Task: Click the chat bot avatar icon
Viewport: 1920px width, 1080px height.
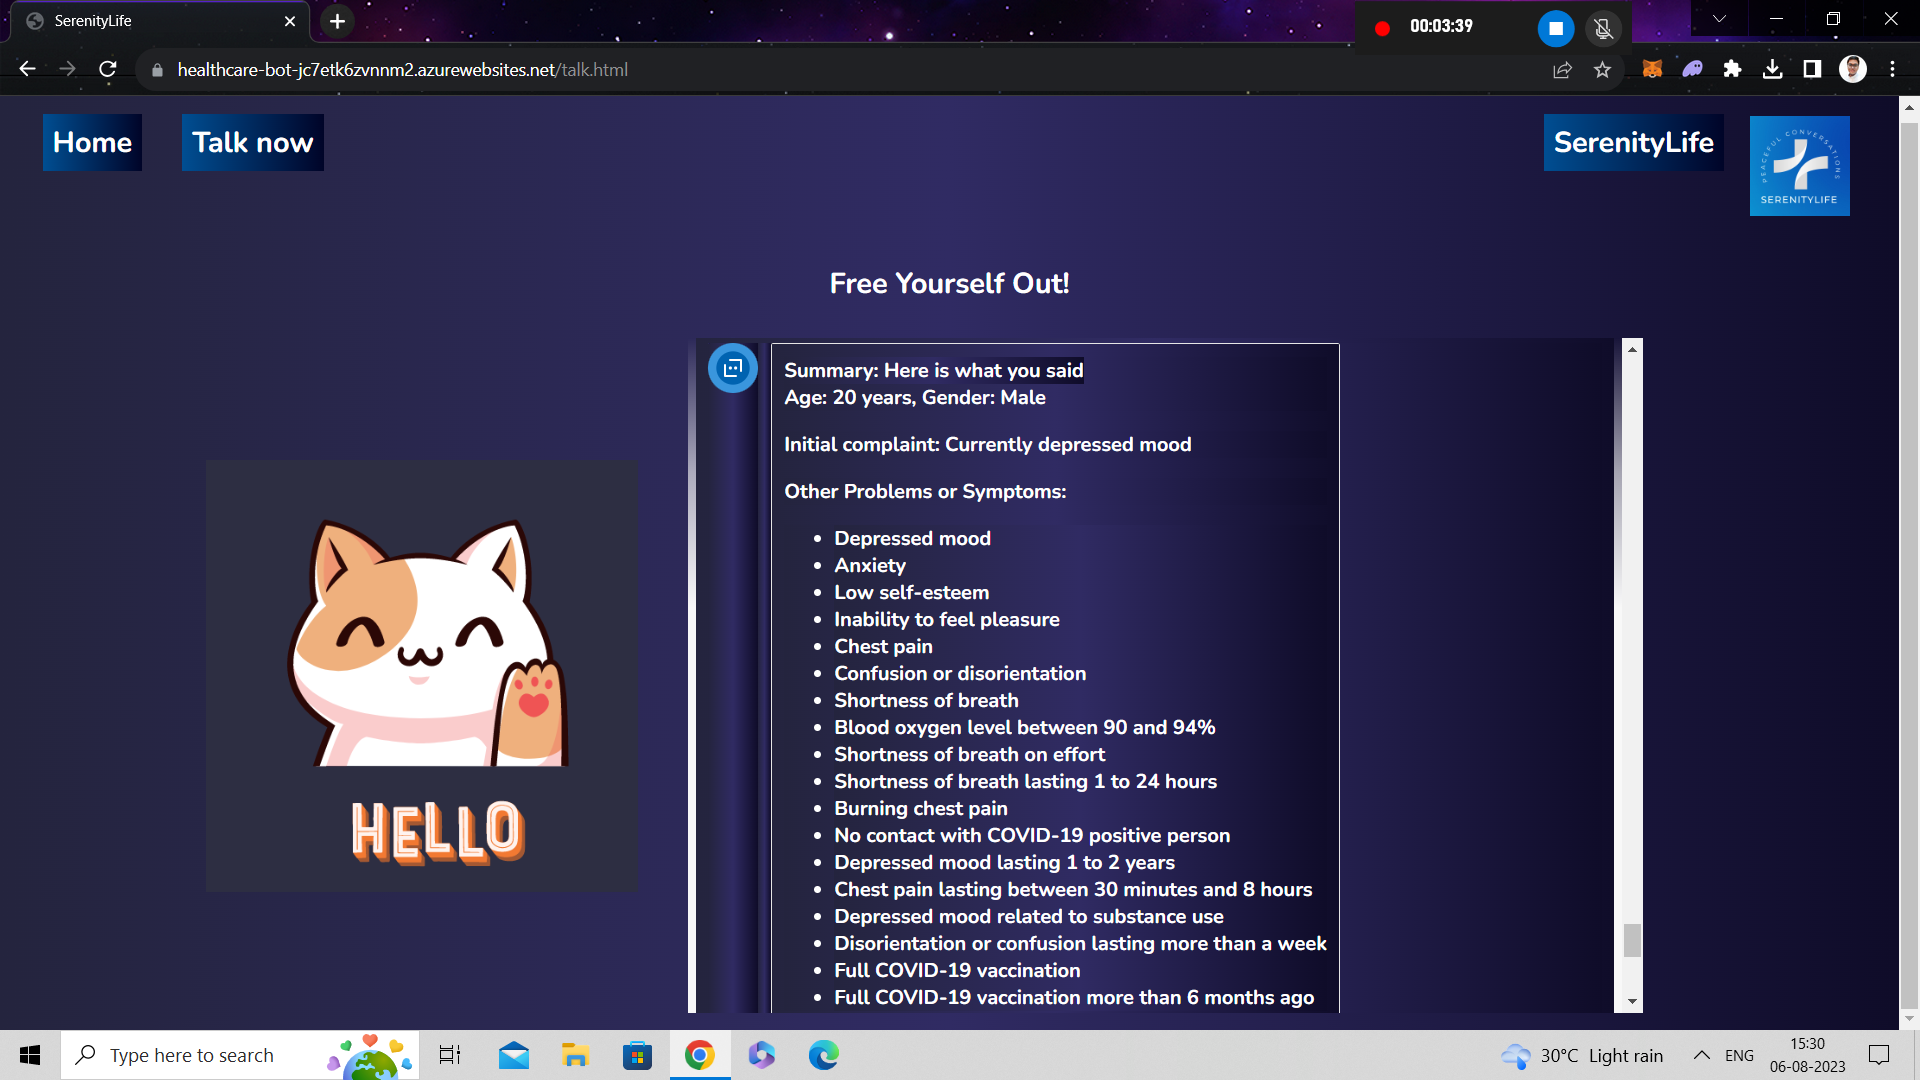Action: click(x=732, y=368)
